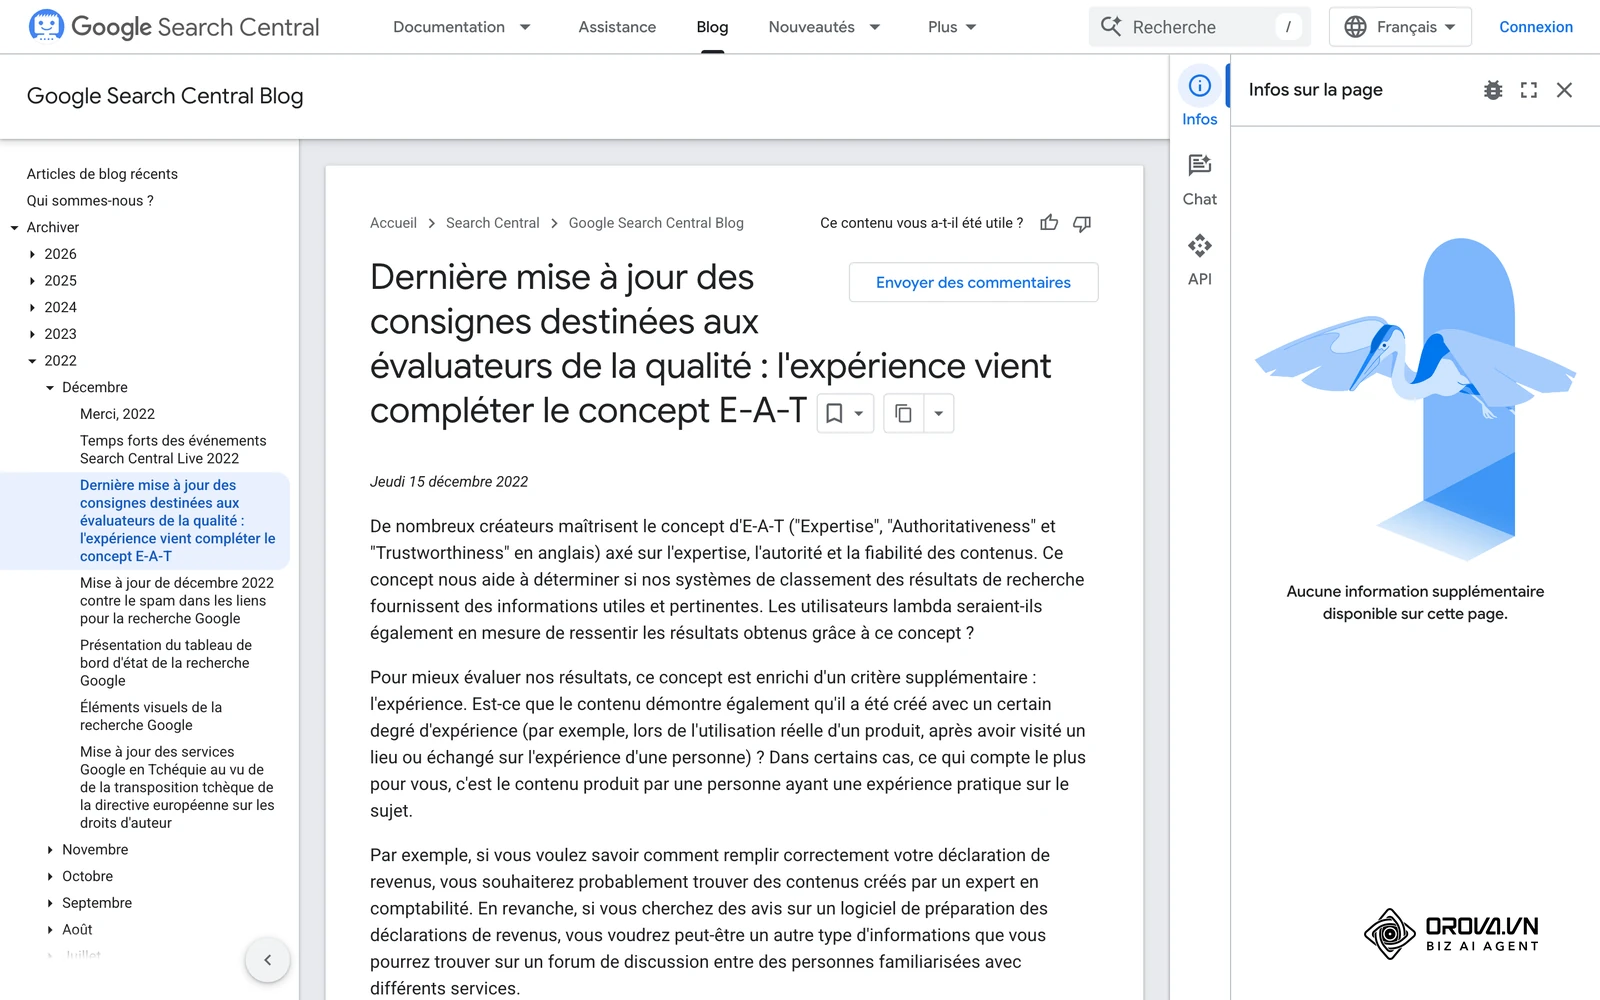The height and width of the screenshot is (1000, 1600).
Task: Expand the info panel to fullscreen
Action: 1529,90
